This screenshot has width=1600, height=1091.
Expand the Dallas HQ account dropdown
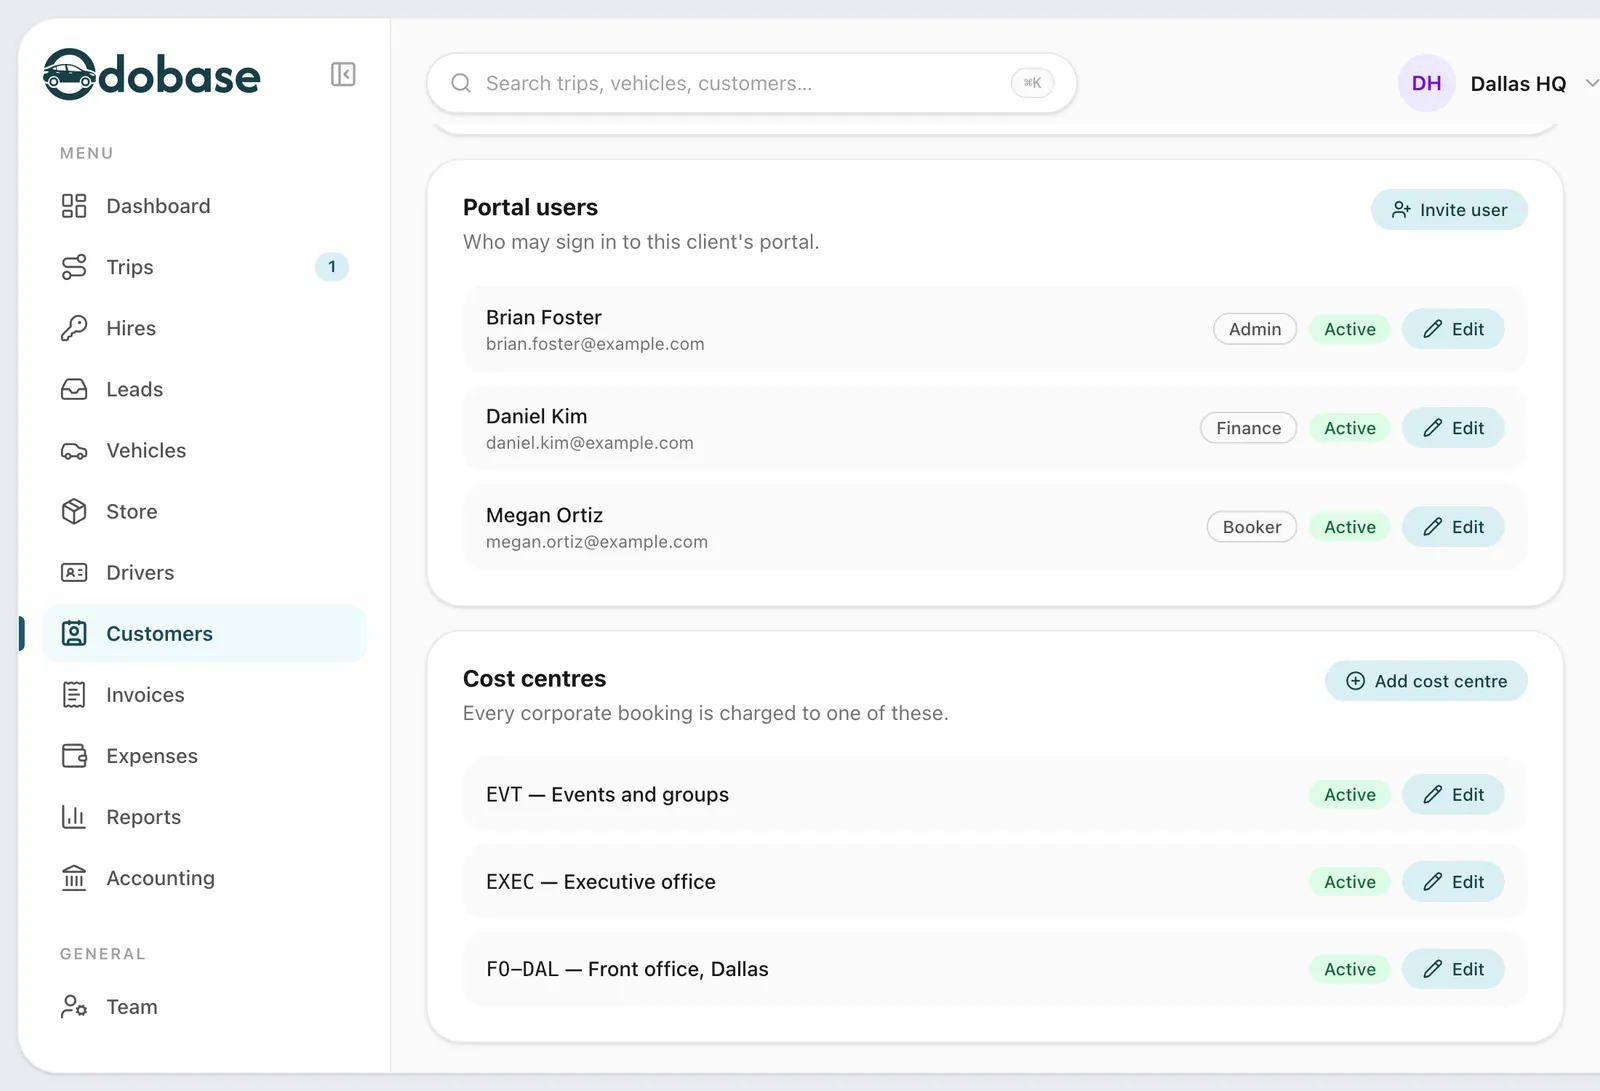(x=1592, y=84)
